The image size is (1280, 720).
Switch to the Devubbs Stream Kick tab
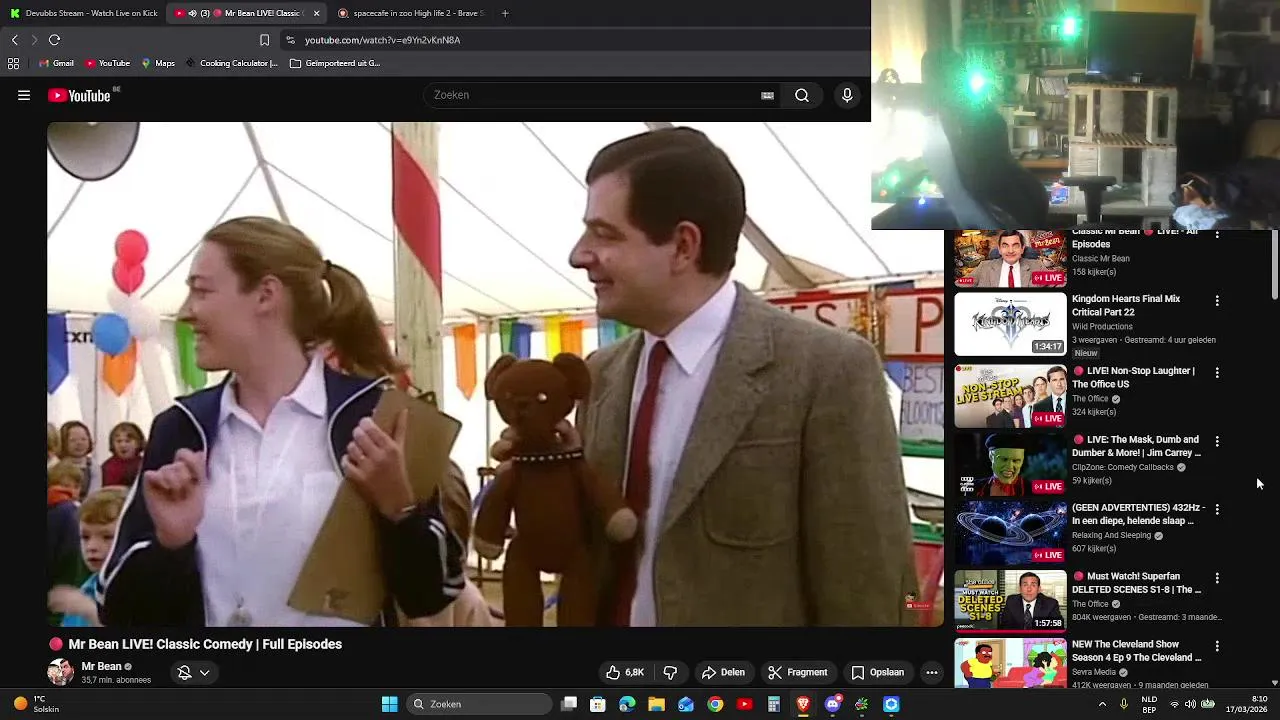[x=84, y=13]
